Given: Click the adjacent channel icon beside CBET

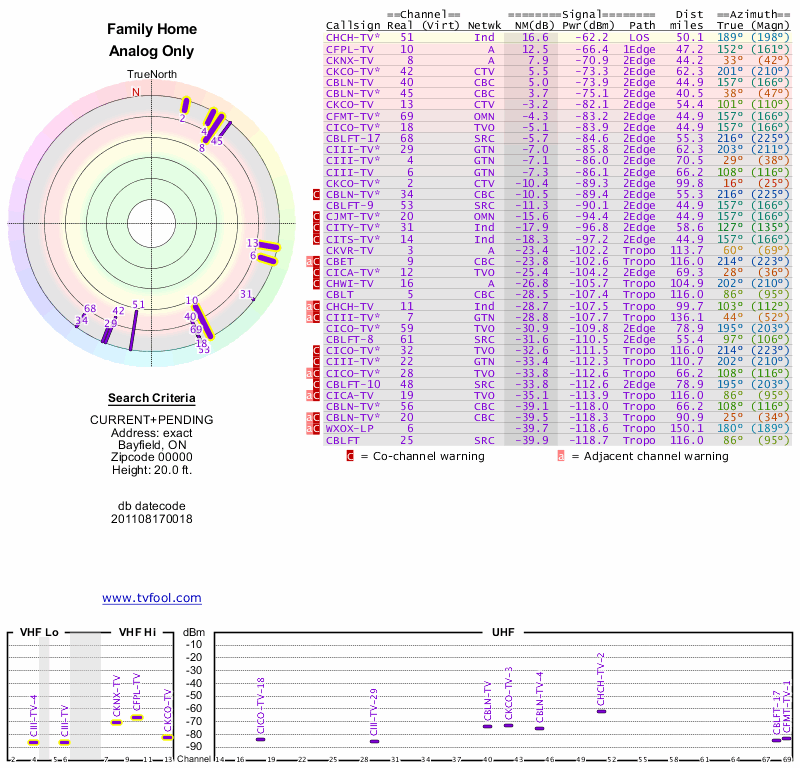Looking at the screenshot, I should pos(309,261).
